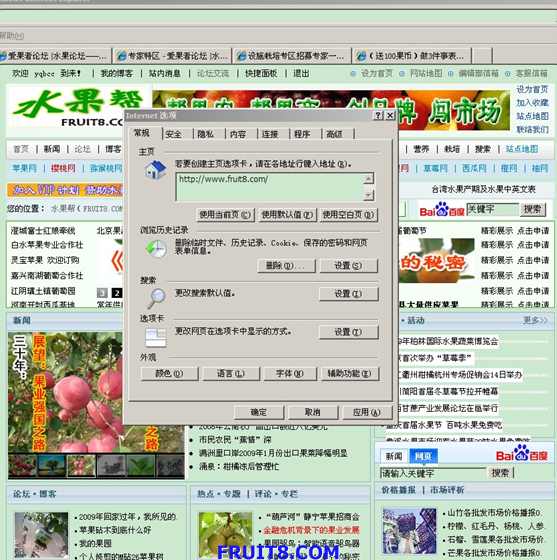Click the 使用当前页 button
The height and width of the screenshot is (560, 557).
(x=225, y=215)
